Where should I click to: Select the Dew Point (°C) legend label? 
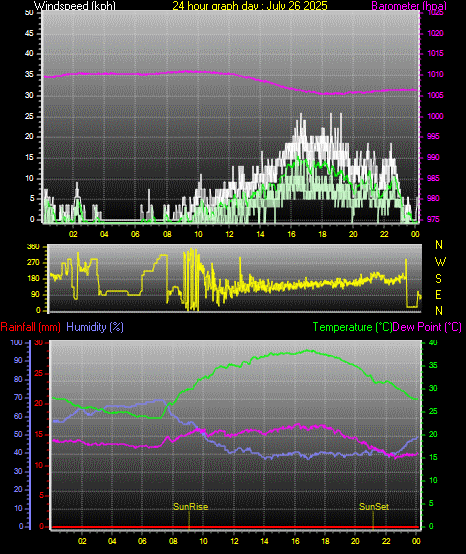click(x=427, y=327)
